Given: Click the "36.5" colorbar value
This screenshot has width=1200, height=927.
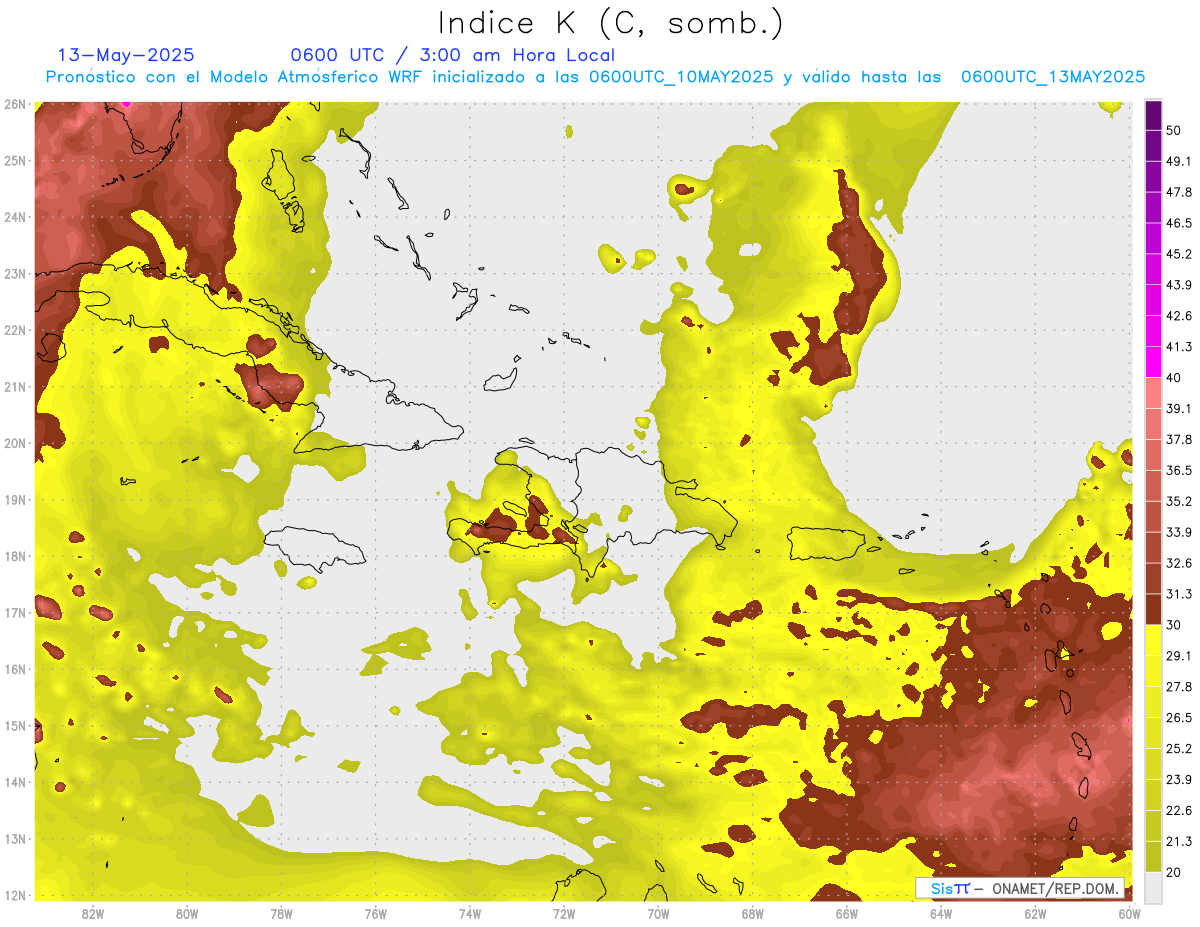Looking at the screenshot, I should pyautogui.click(x=1179, y=470).
